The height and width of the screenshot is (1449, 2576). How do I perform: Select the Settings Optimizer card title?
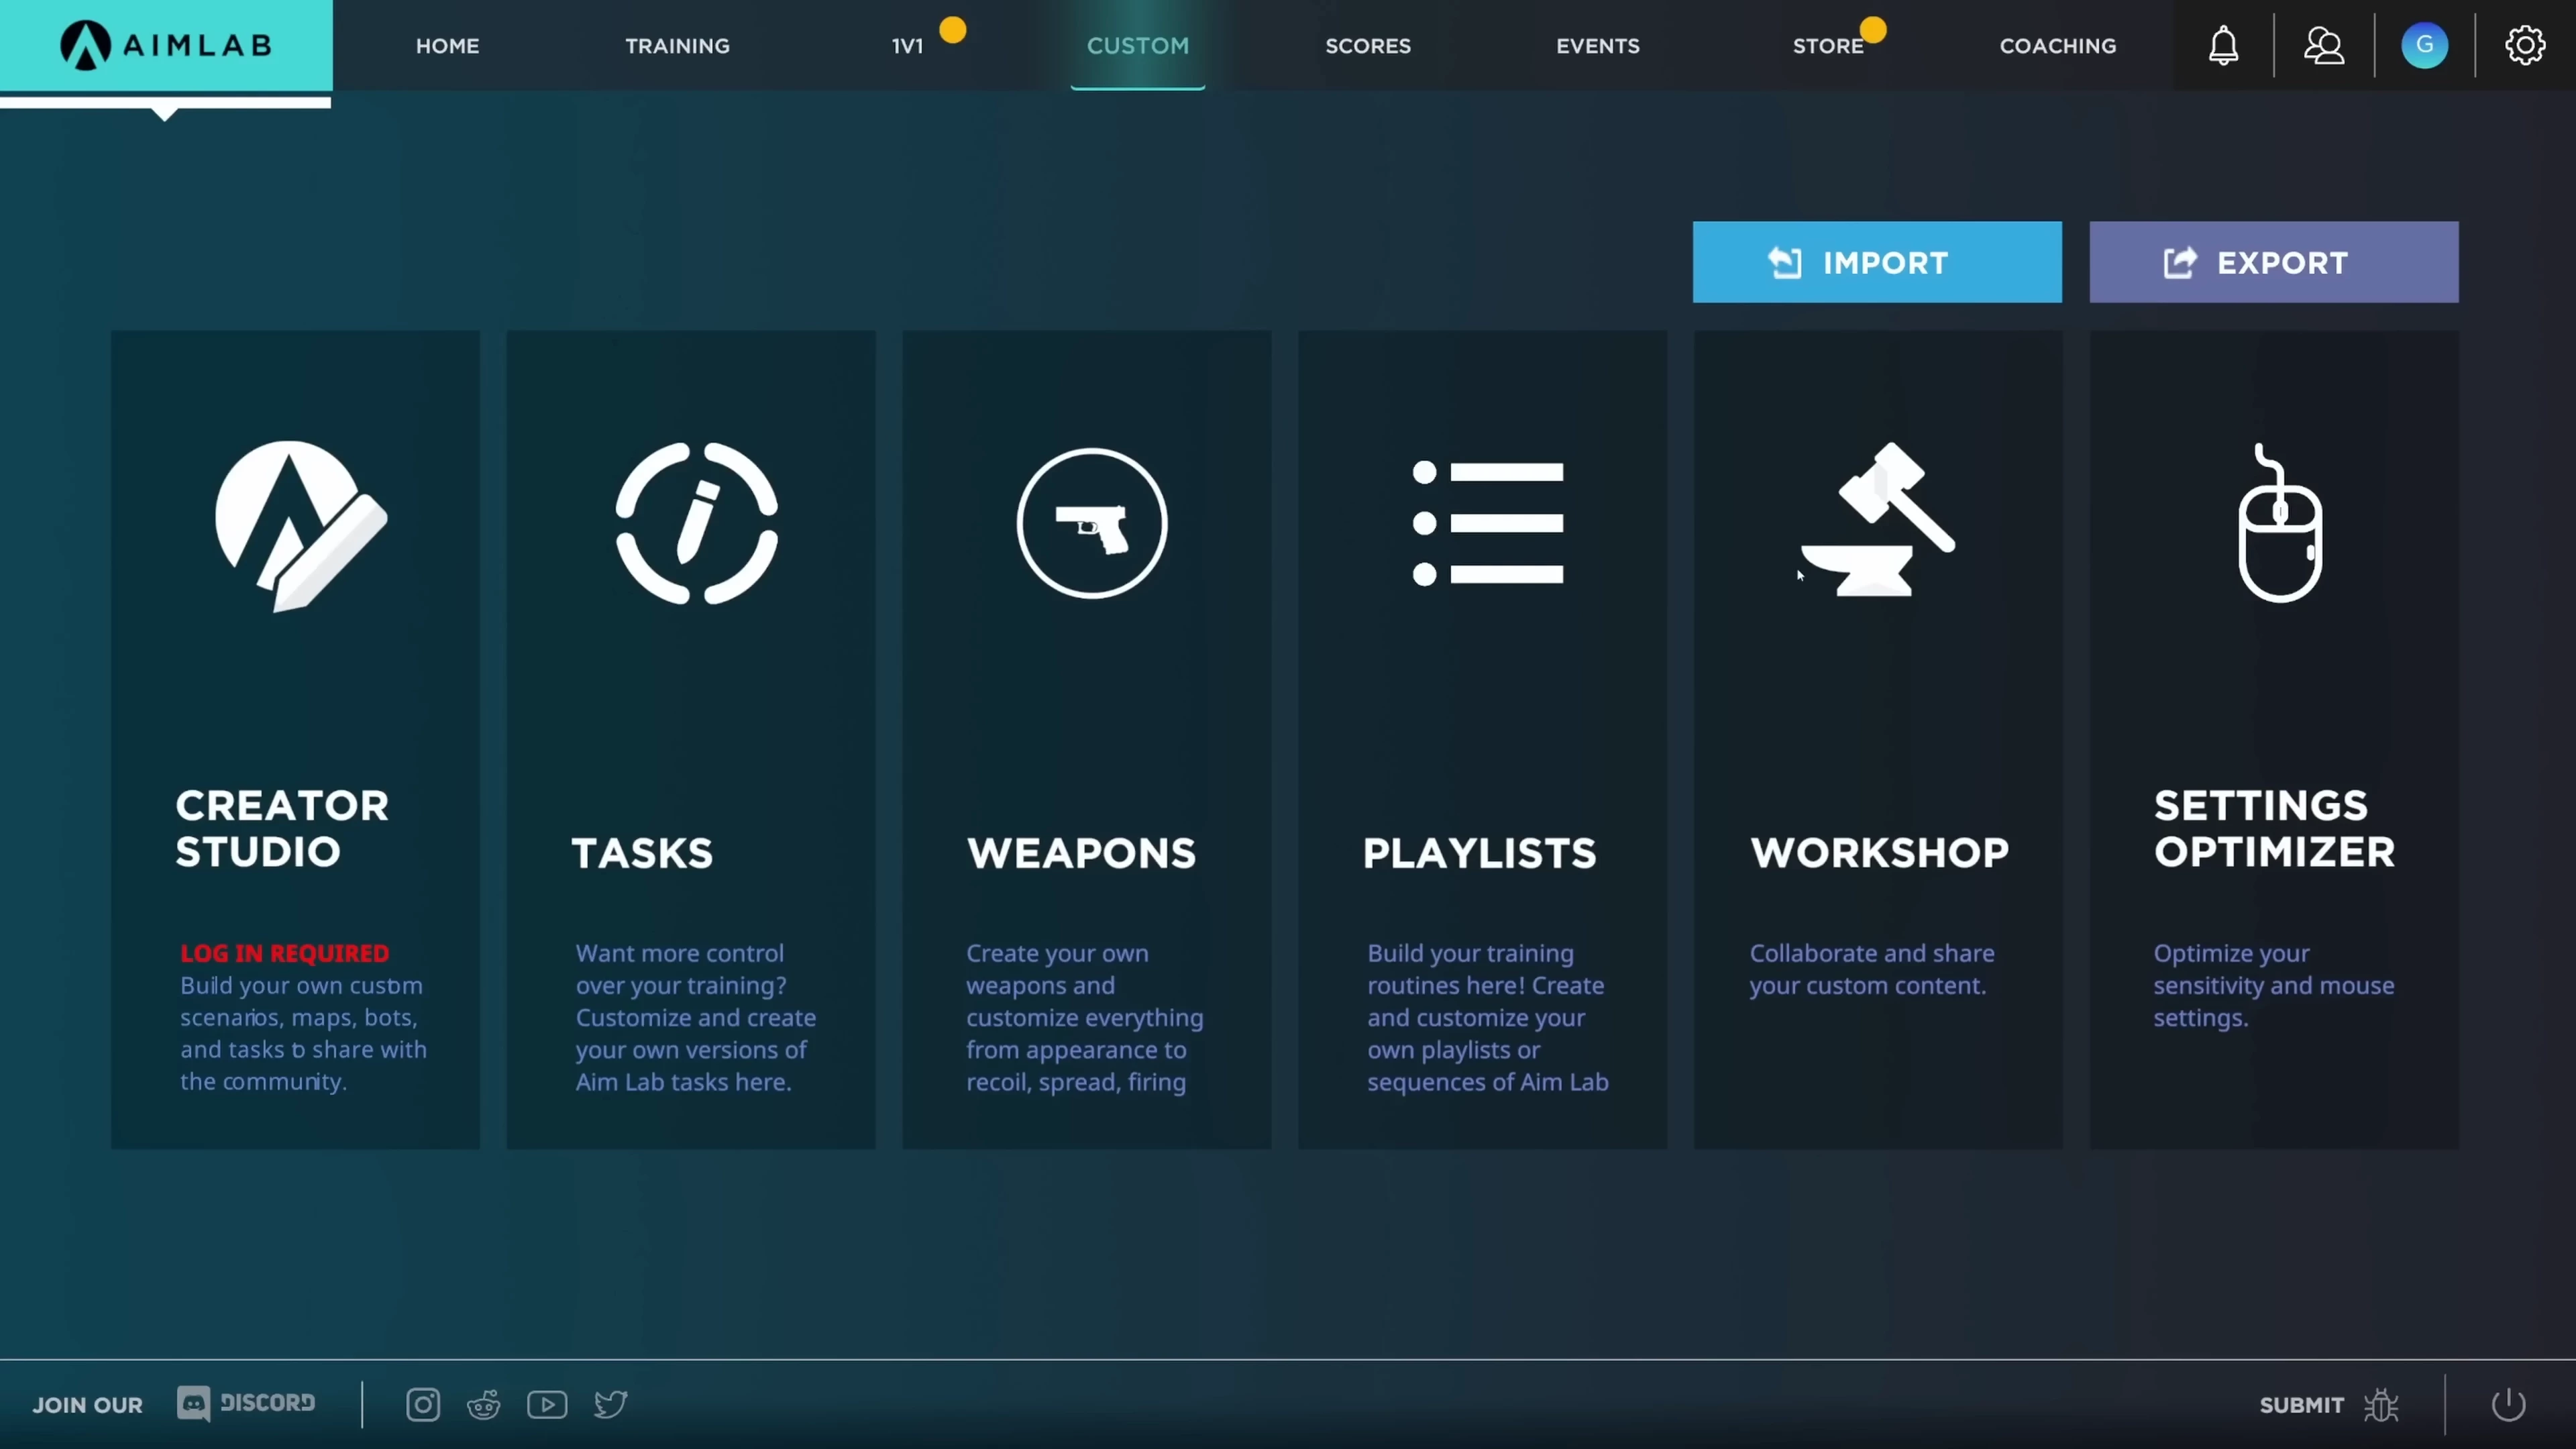pos(2274,828)
